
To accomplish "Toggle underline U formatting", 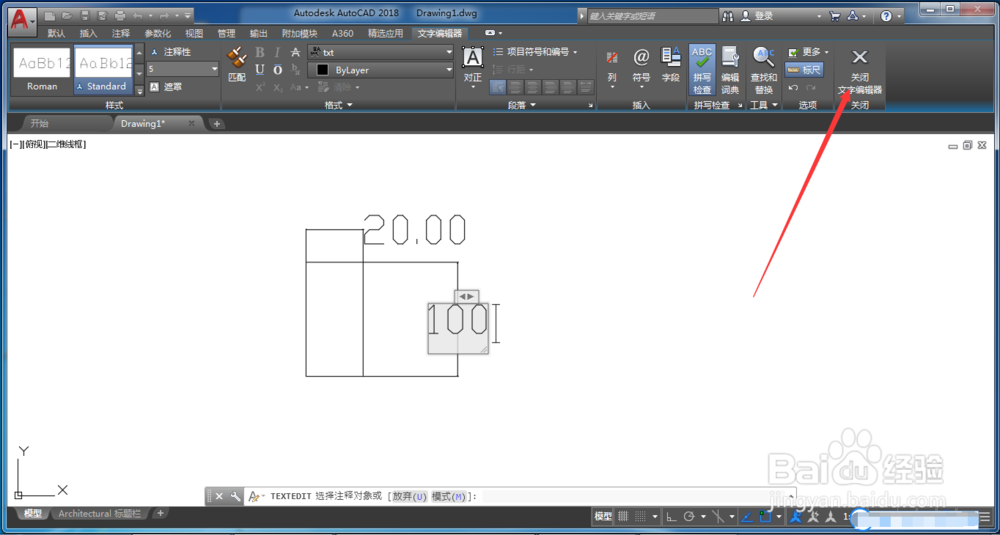I will [x=260, y=70].
